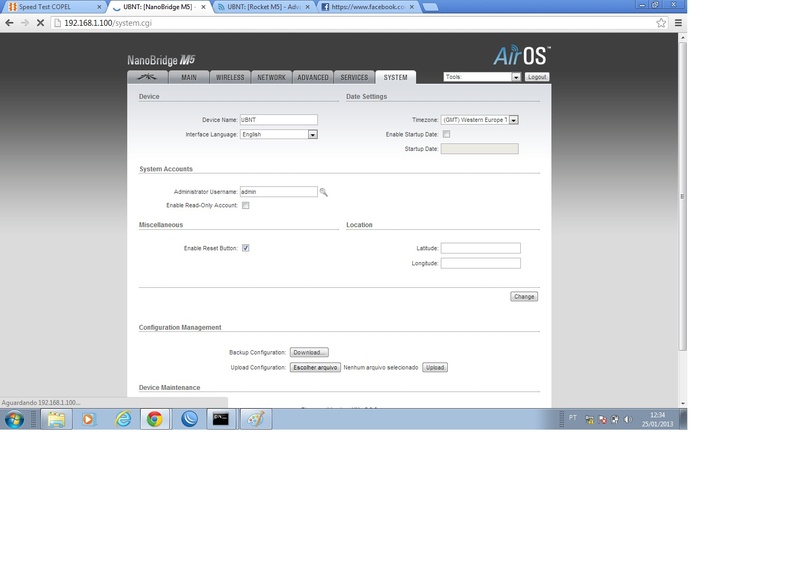
Task: Close the Facebook tab
Action: pos(412,7)
